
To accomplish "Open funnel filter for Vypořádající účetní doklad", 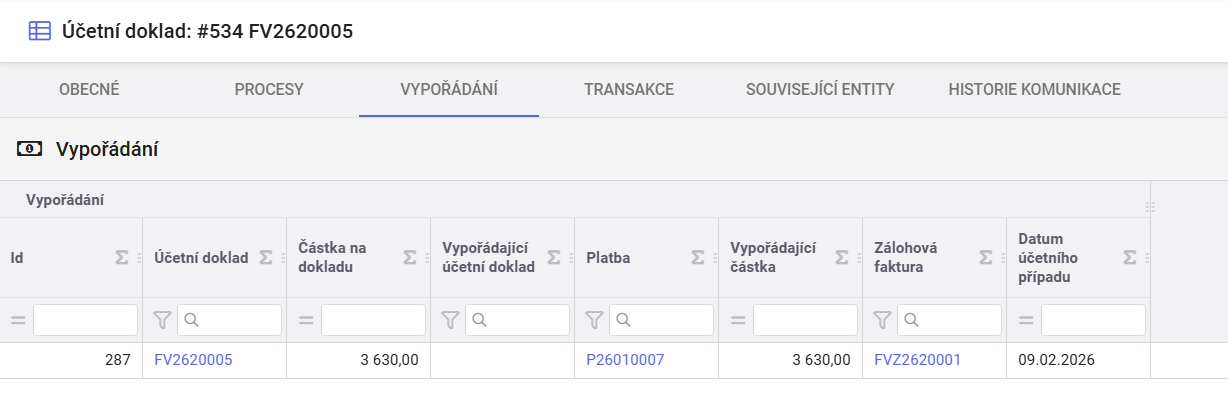I will 450,320.
